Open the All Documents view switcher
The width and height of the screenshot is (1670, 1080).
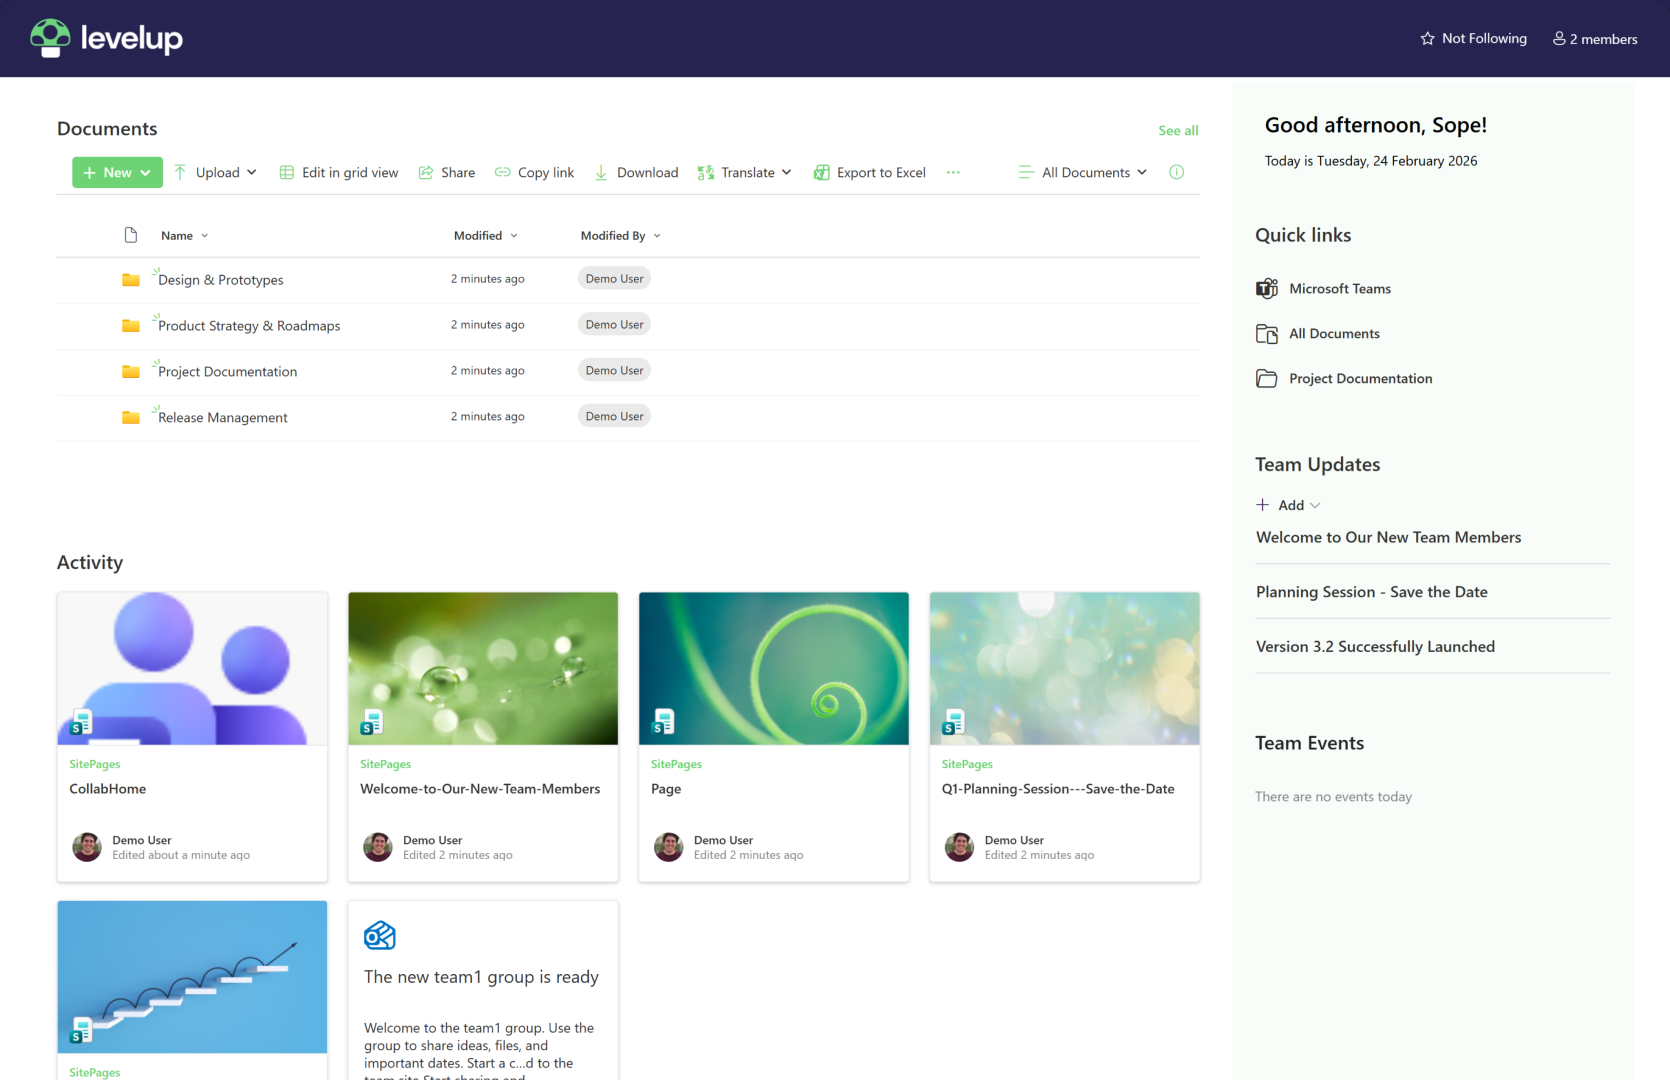[1082, 172]
